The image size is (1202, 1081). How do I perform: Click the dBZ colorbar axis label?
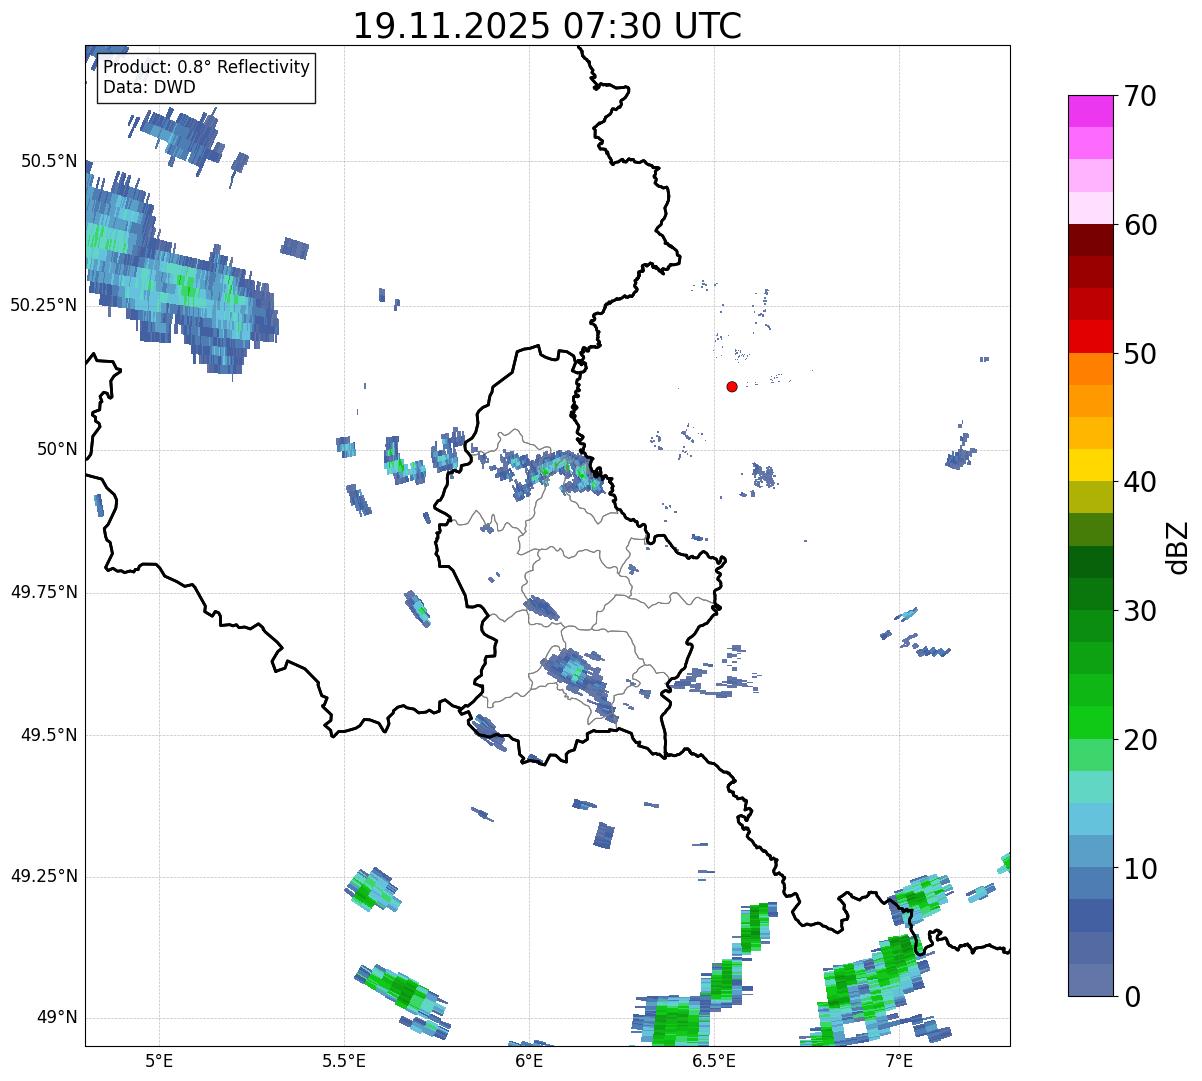pyautogui.click(x=1178, y=546)
